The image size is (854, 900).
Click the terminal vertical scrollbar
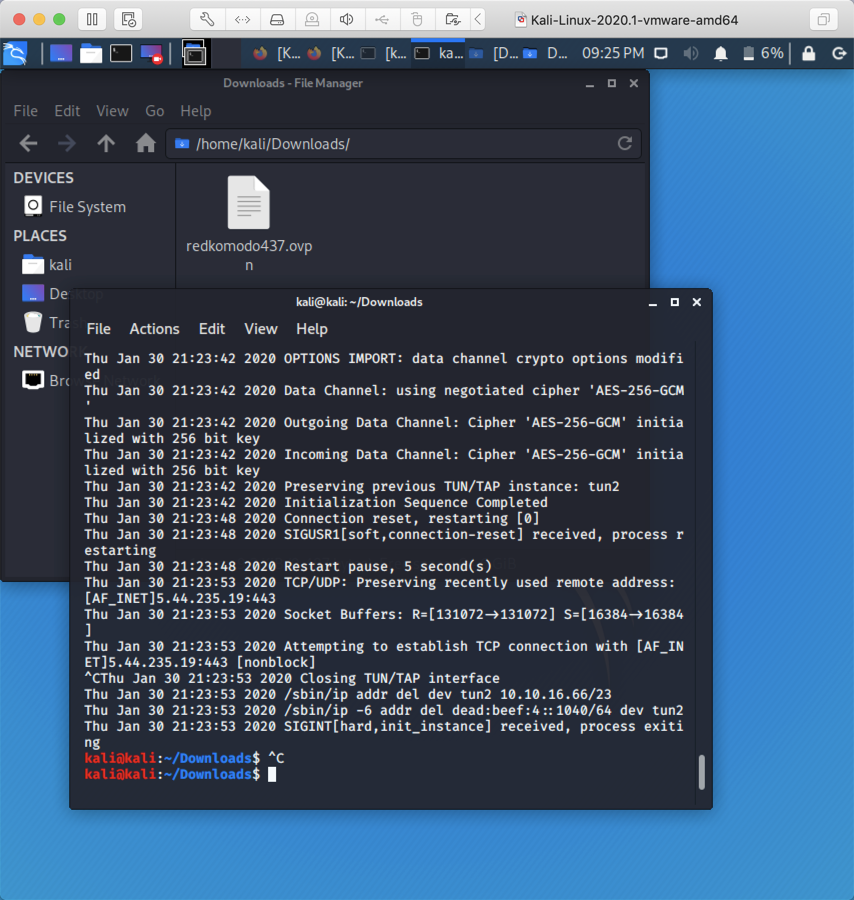point(701,772)
